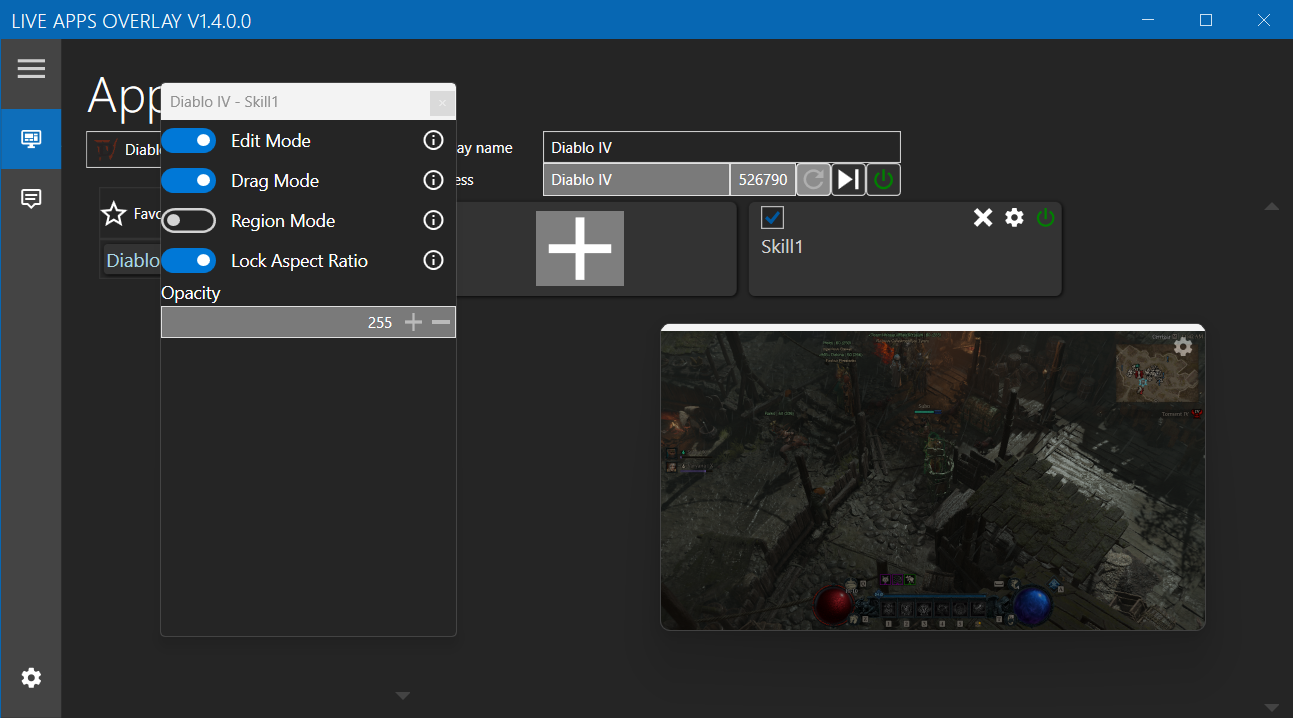Show info for Lock Aspect Ratio
The width and height of the screenshot is (1293, 718).
click(433, 261)
